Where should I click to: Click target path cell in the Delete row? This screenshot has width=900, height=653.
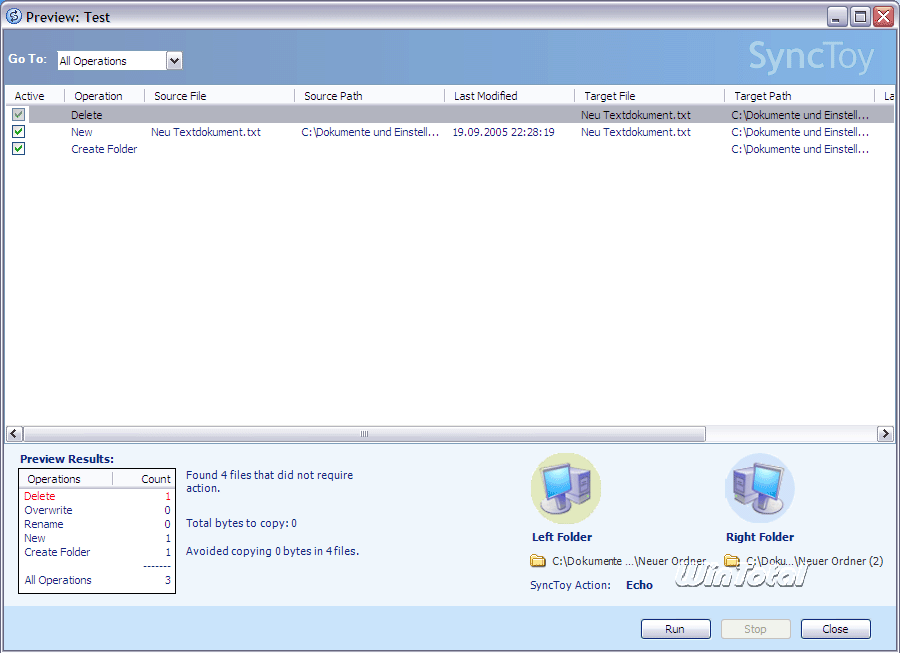[800, 115]
